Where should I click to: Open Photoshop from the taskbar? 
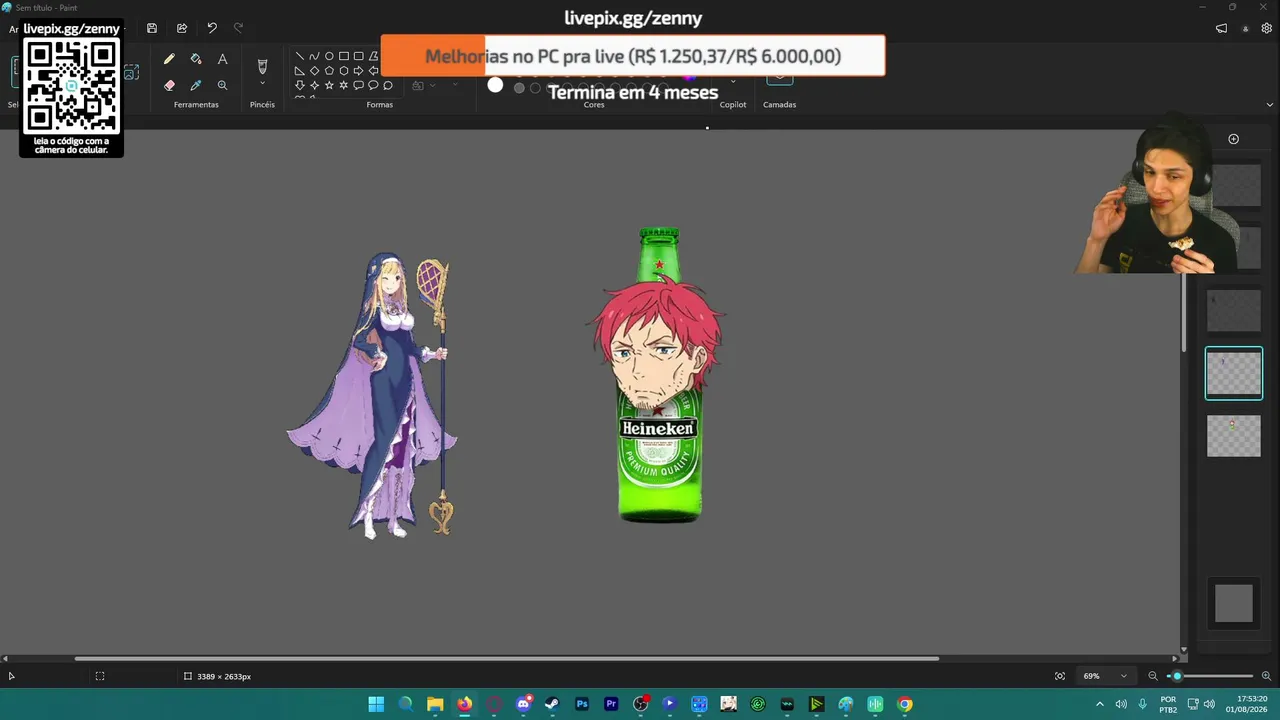[x=582, y=704]
